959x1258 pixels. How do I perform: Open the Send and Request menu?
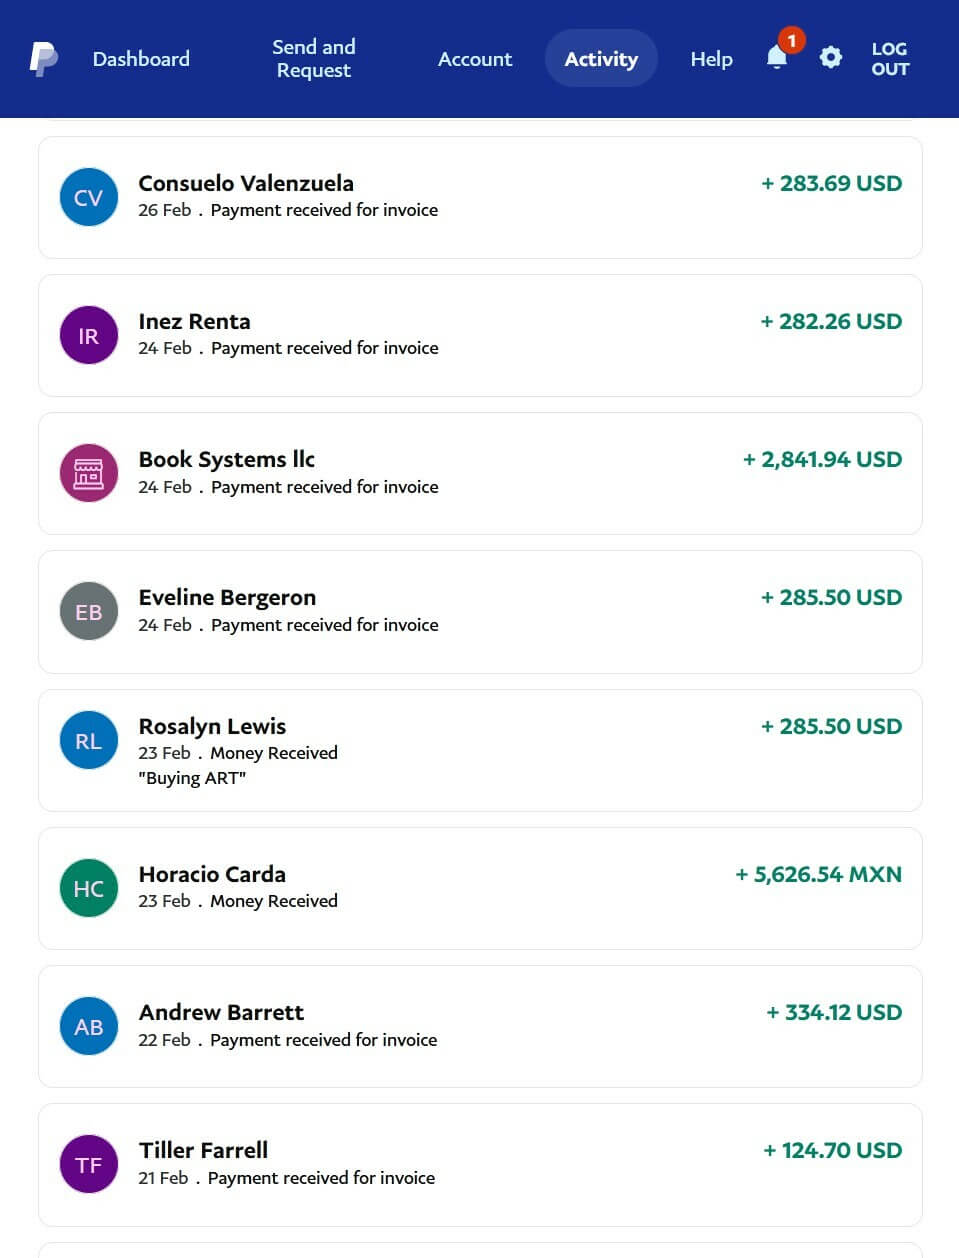pos(313,59)
